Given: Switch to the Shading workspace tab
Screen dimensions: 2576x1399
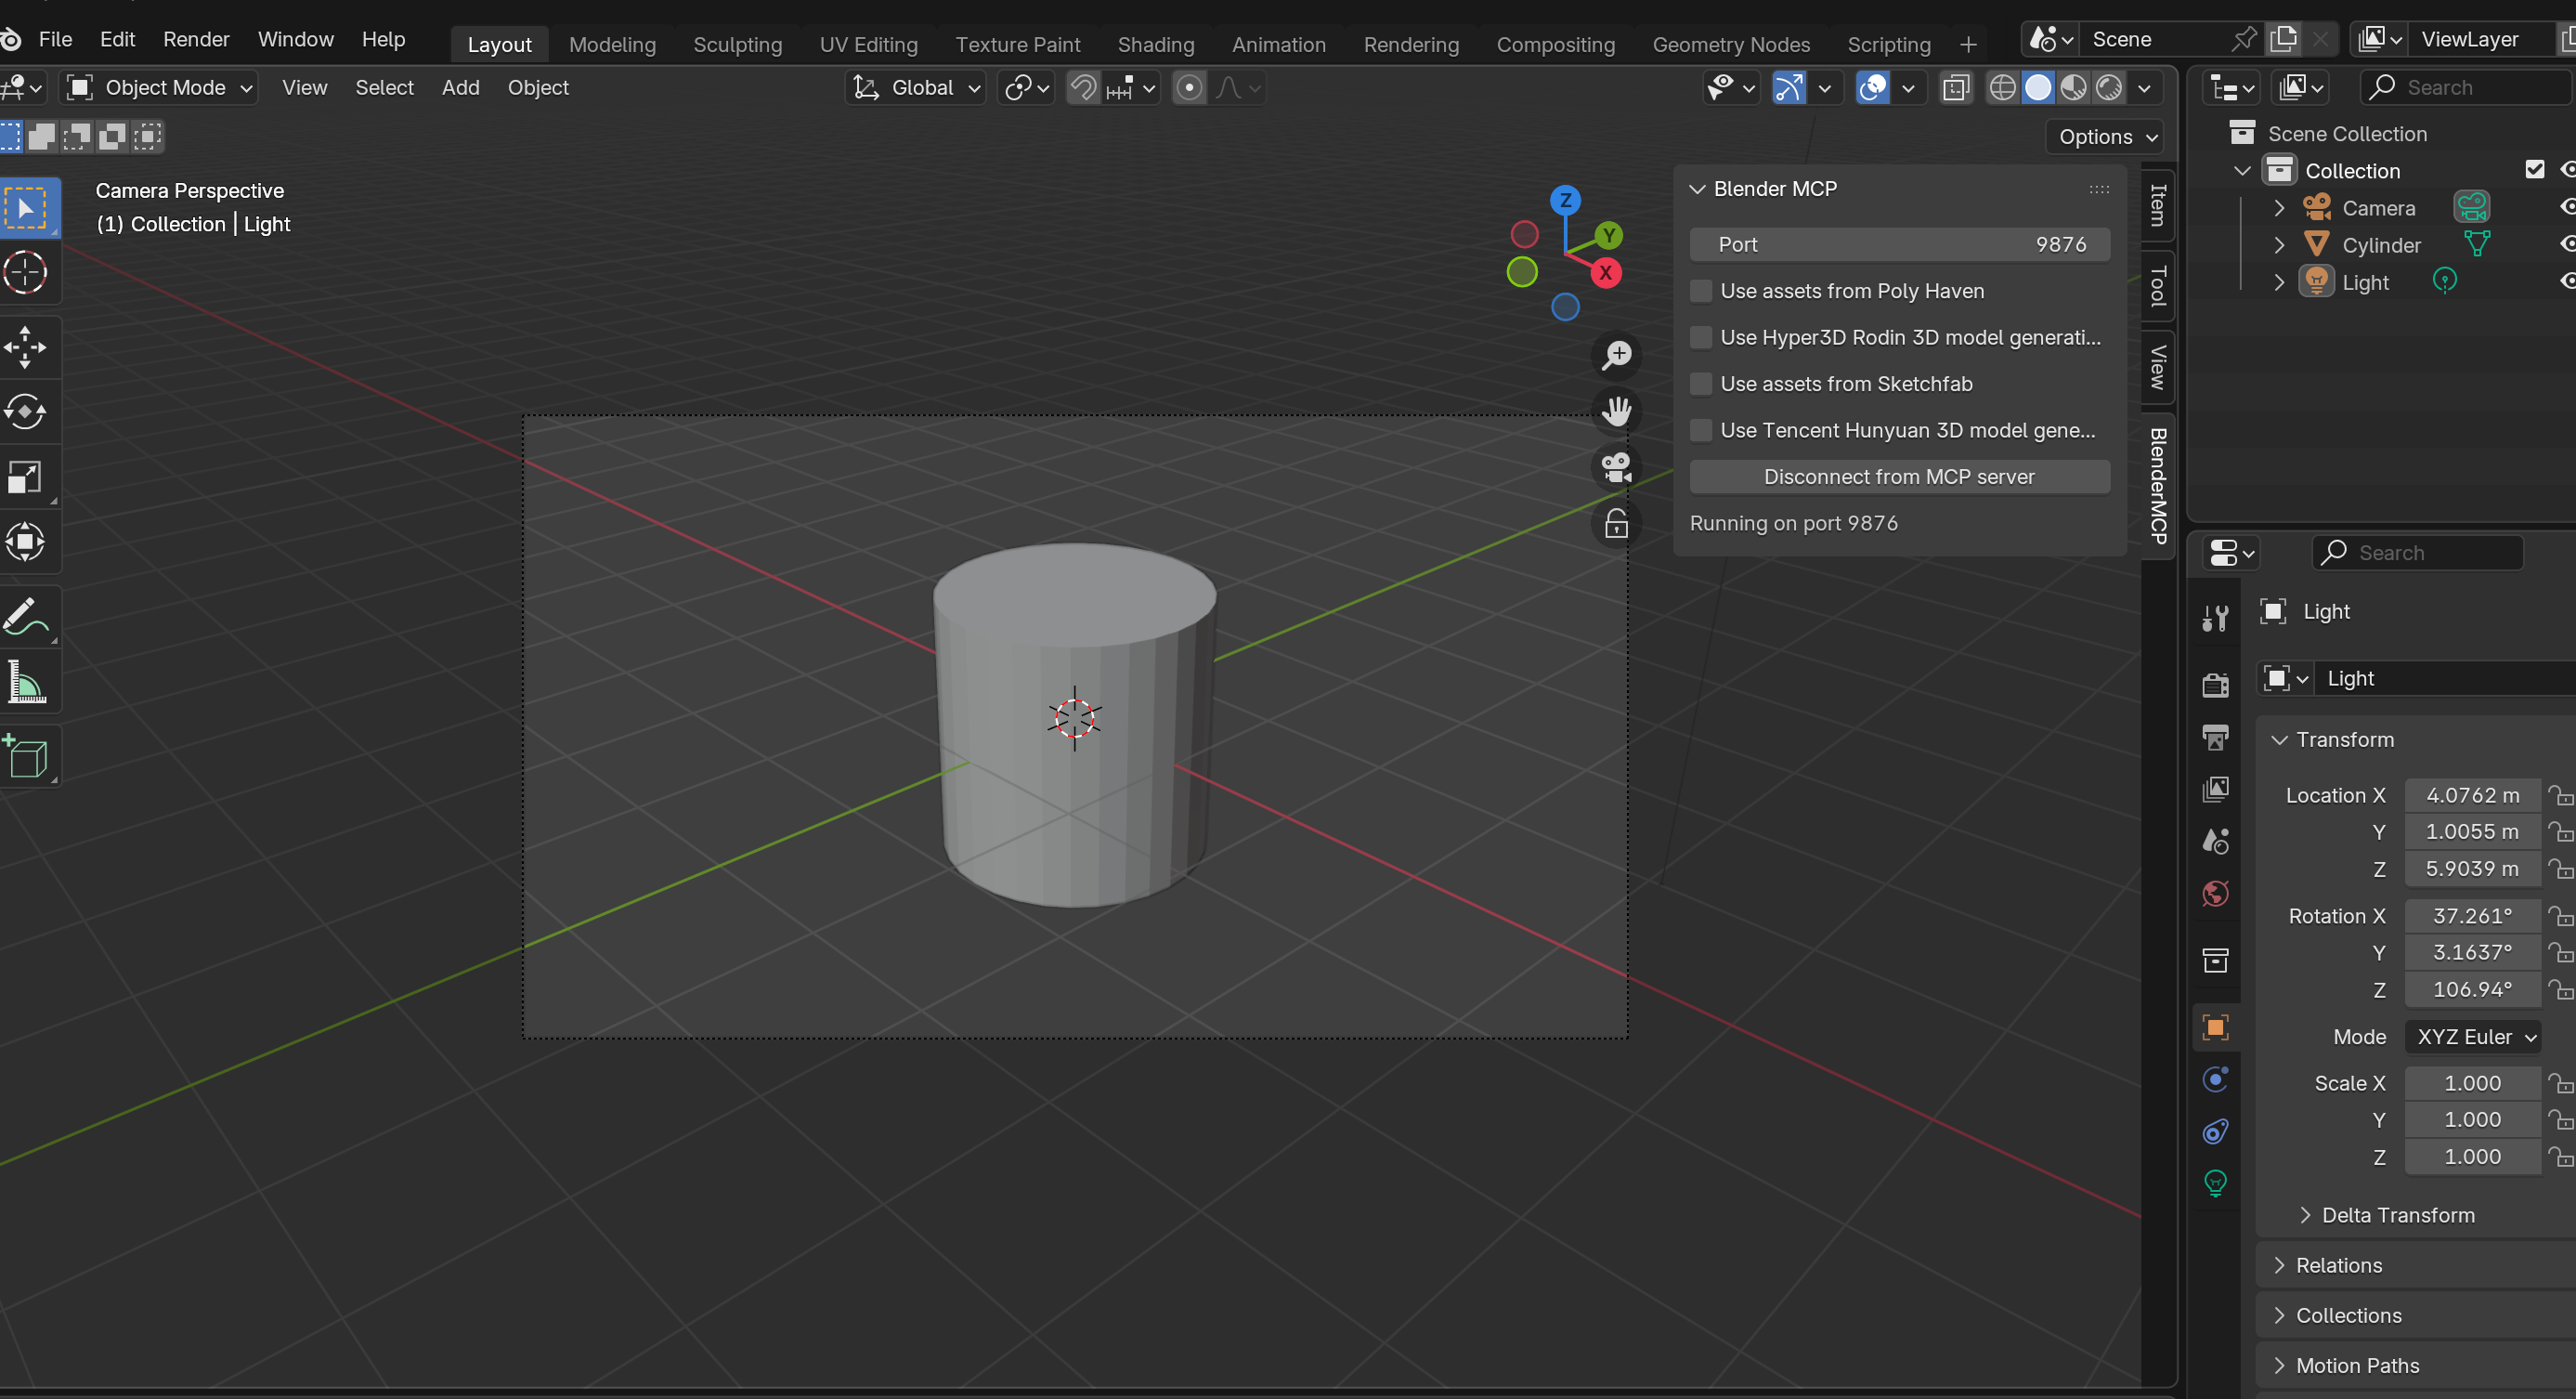Looking at the screenshot, I should 1156,44.
